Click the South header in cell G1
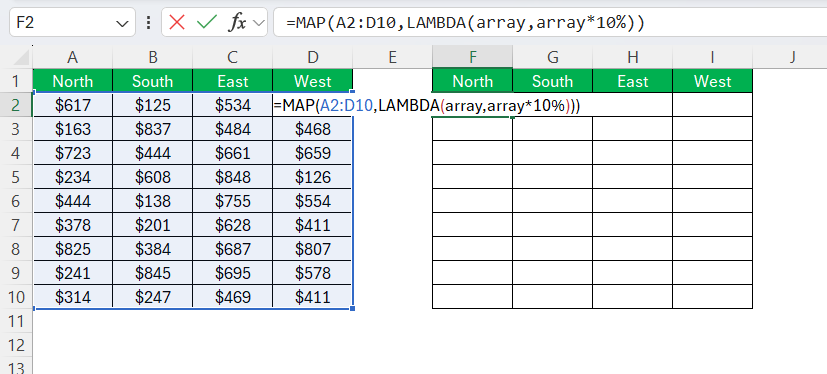This screenshot has width=827, height=374. point(553,81)
